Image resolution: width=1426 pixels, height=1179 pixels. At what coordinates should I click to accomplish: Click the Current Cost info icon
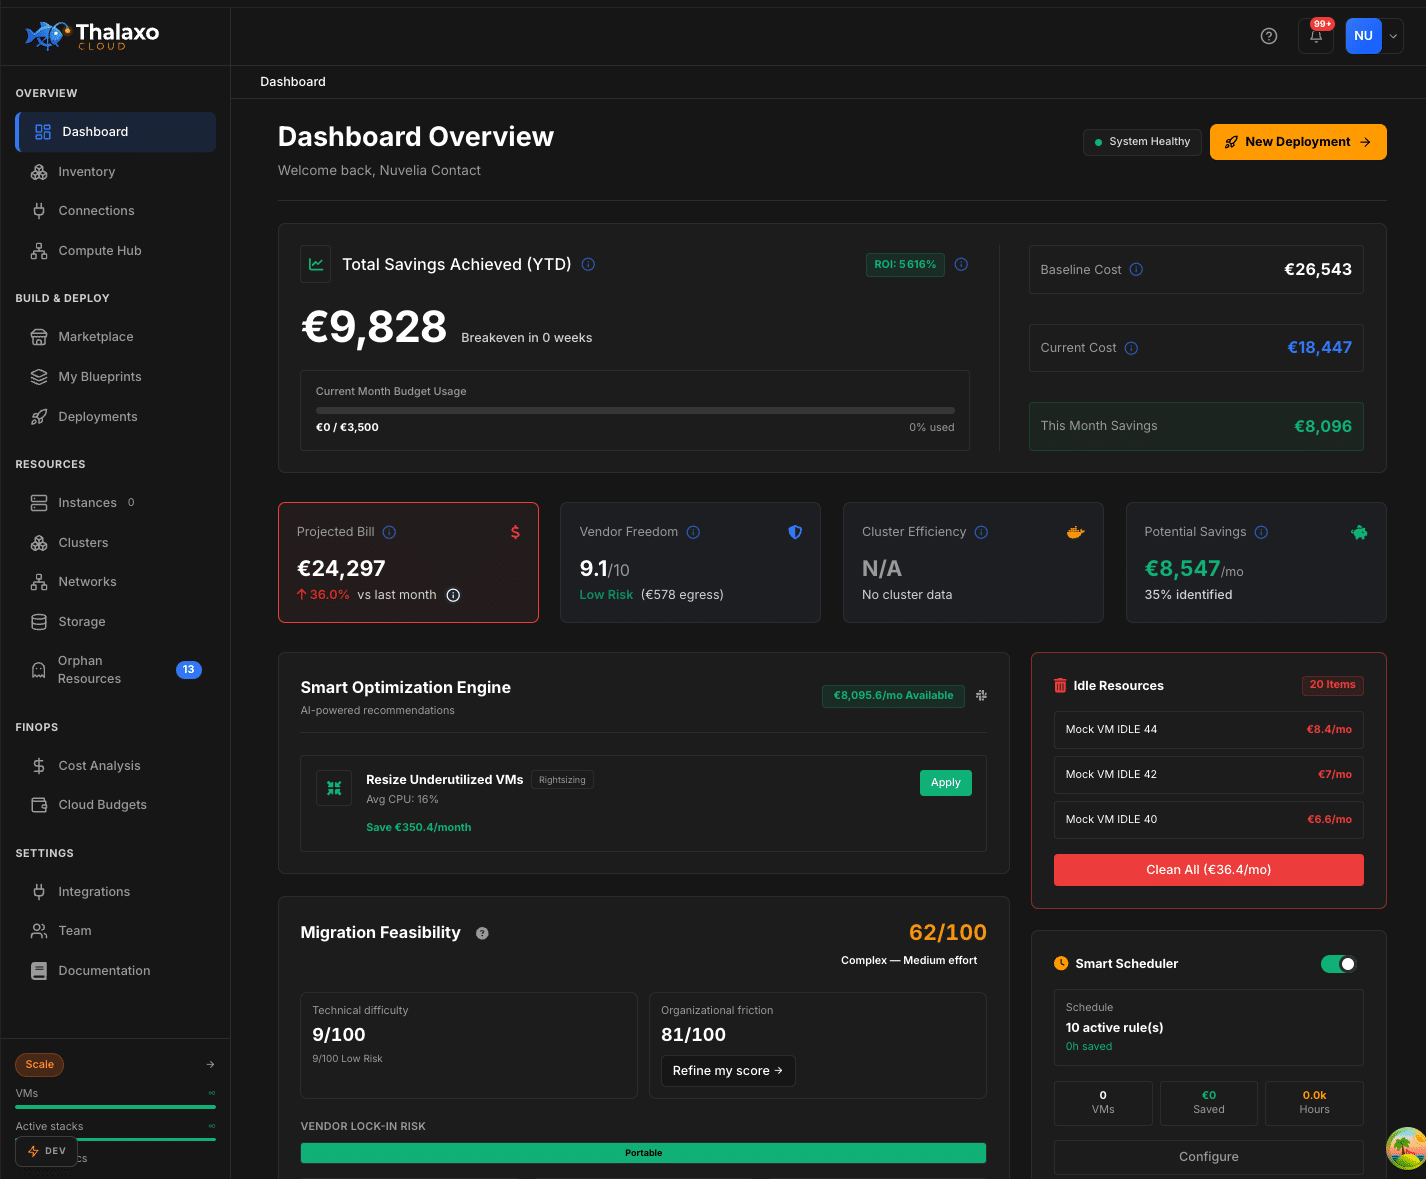[1131, 348]
